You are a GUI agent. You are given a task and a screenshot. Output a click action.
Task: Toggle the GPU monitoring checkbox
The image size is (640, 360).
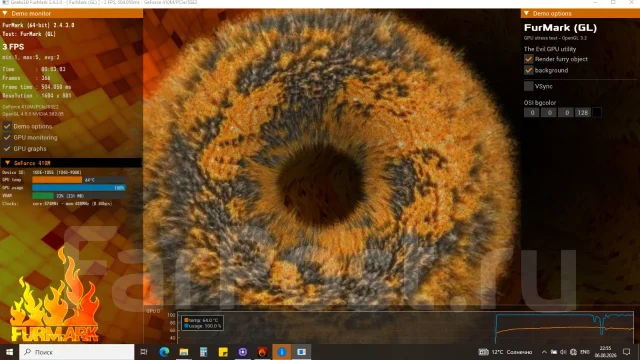(x=7, y=138)
